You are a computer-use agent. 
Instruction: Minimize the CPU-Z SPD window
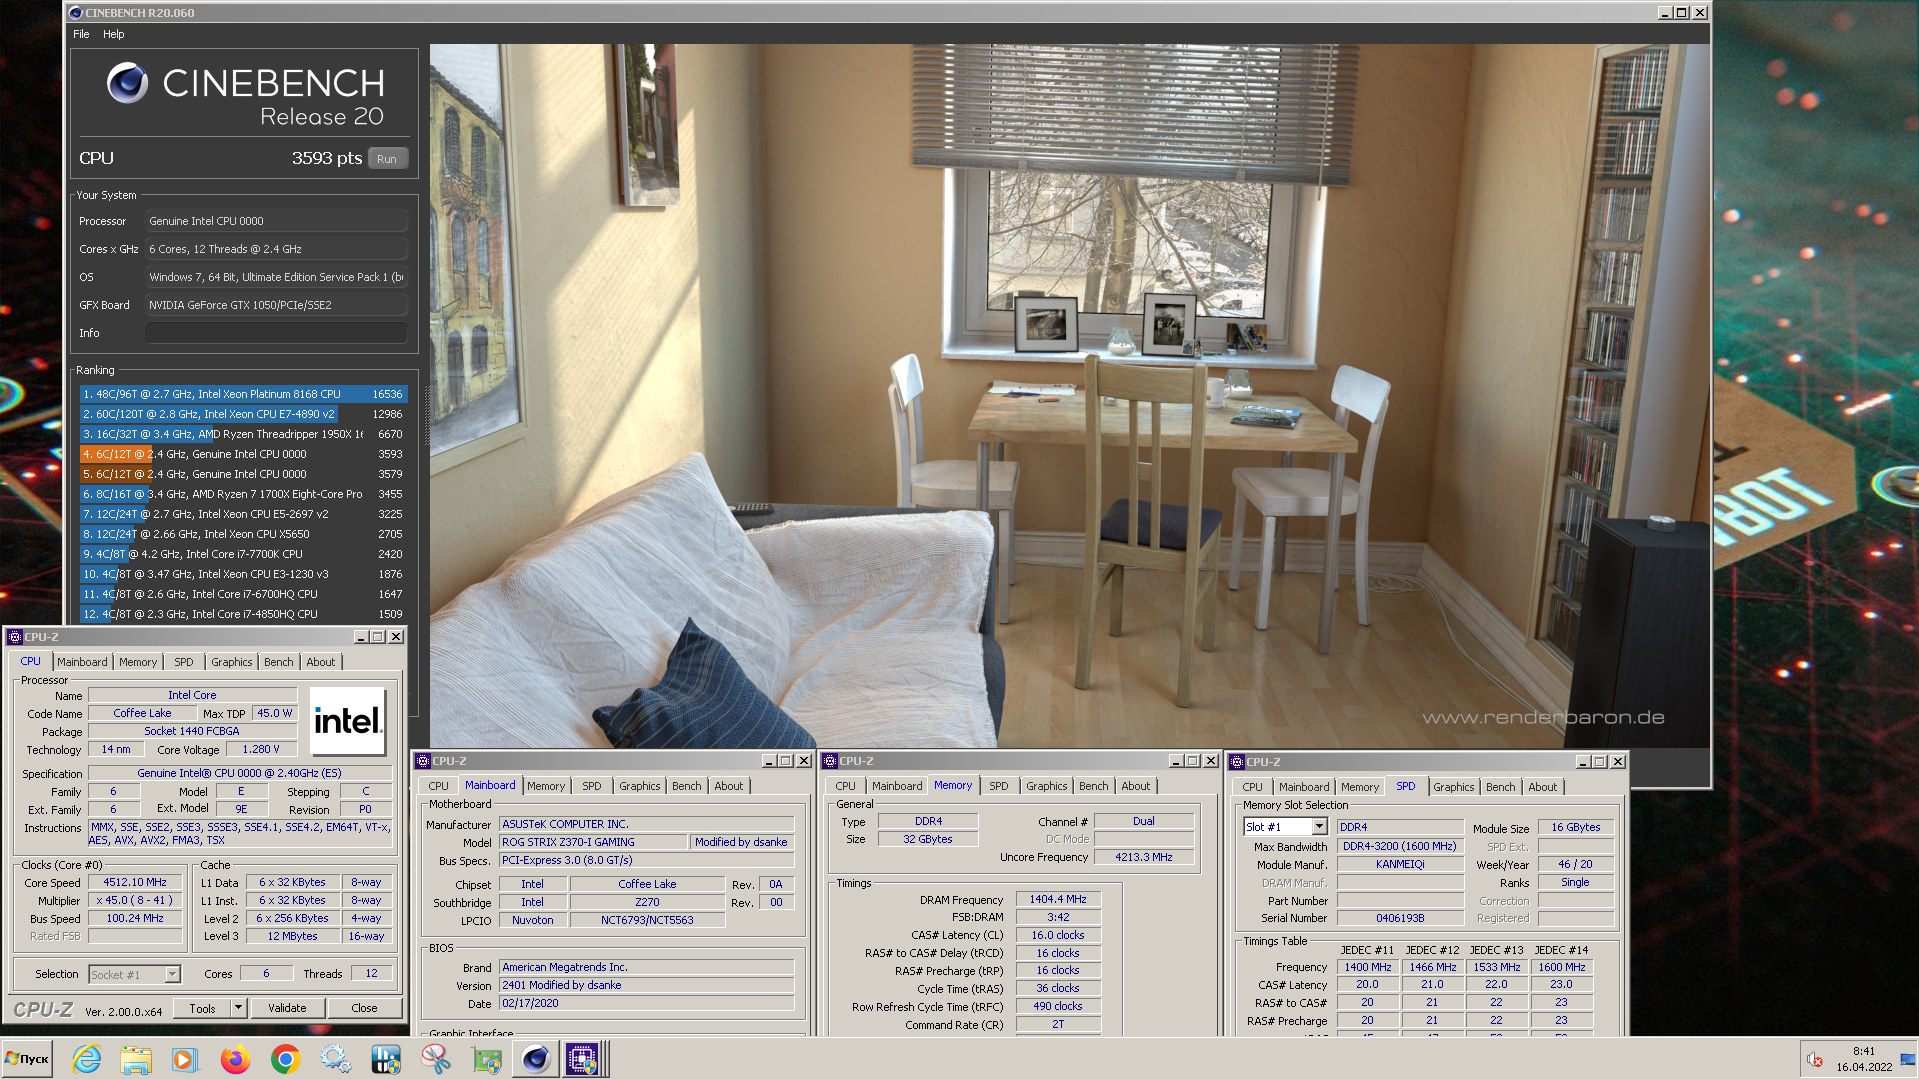tap(1583, 762)
